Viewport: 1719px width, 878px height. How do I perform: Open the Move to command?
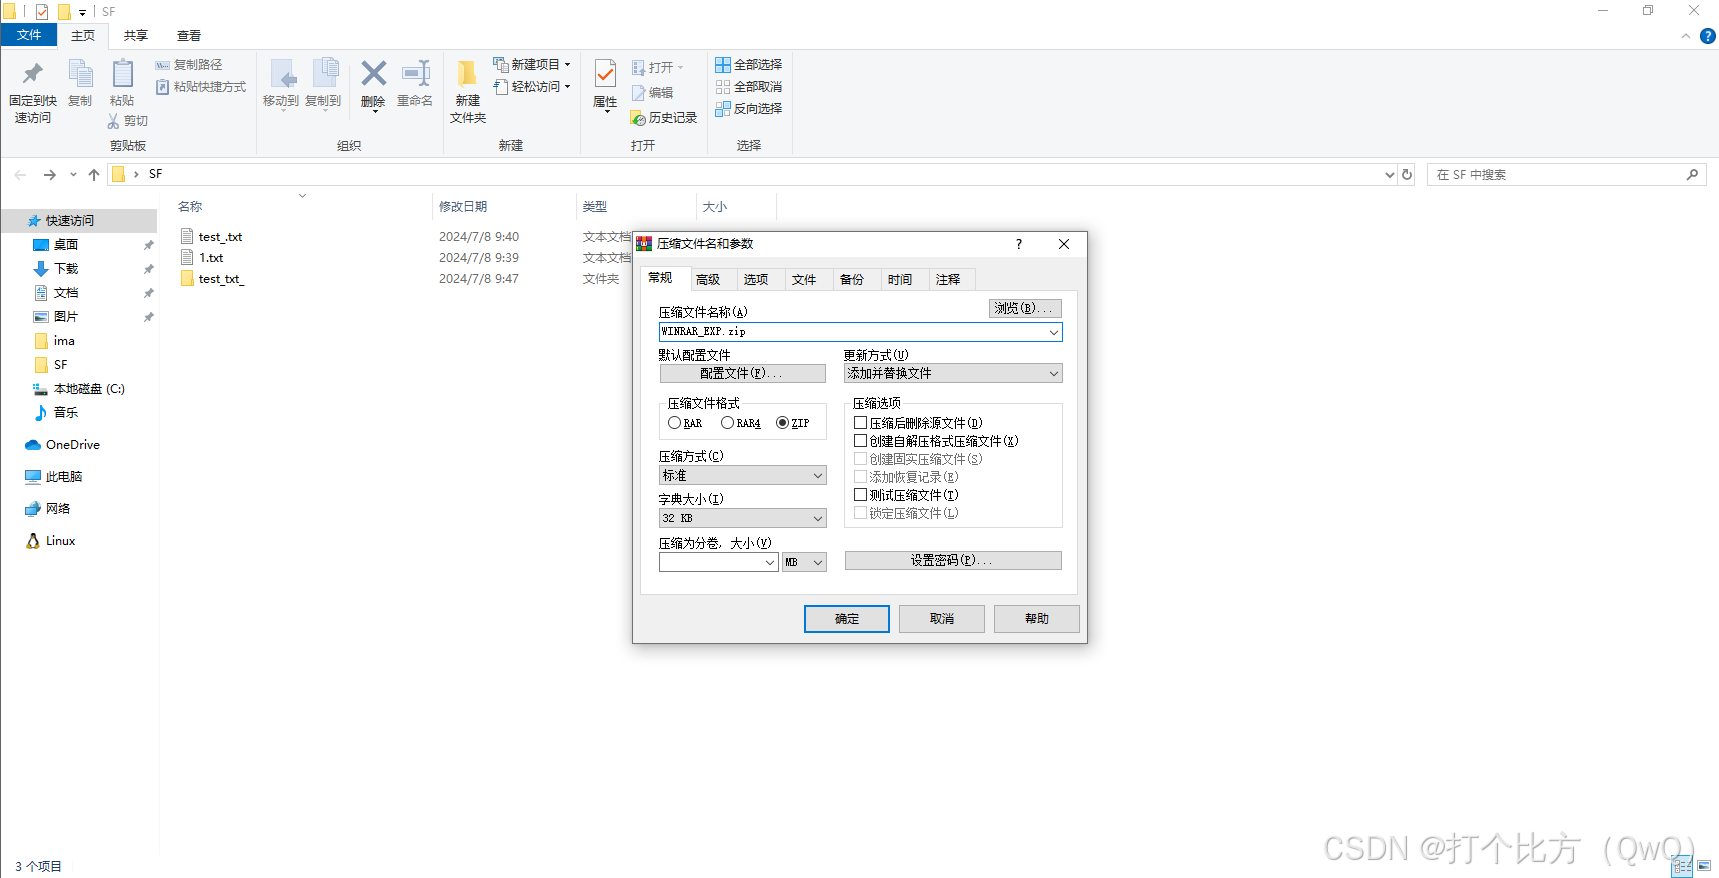click(x=281, y=84)
